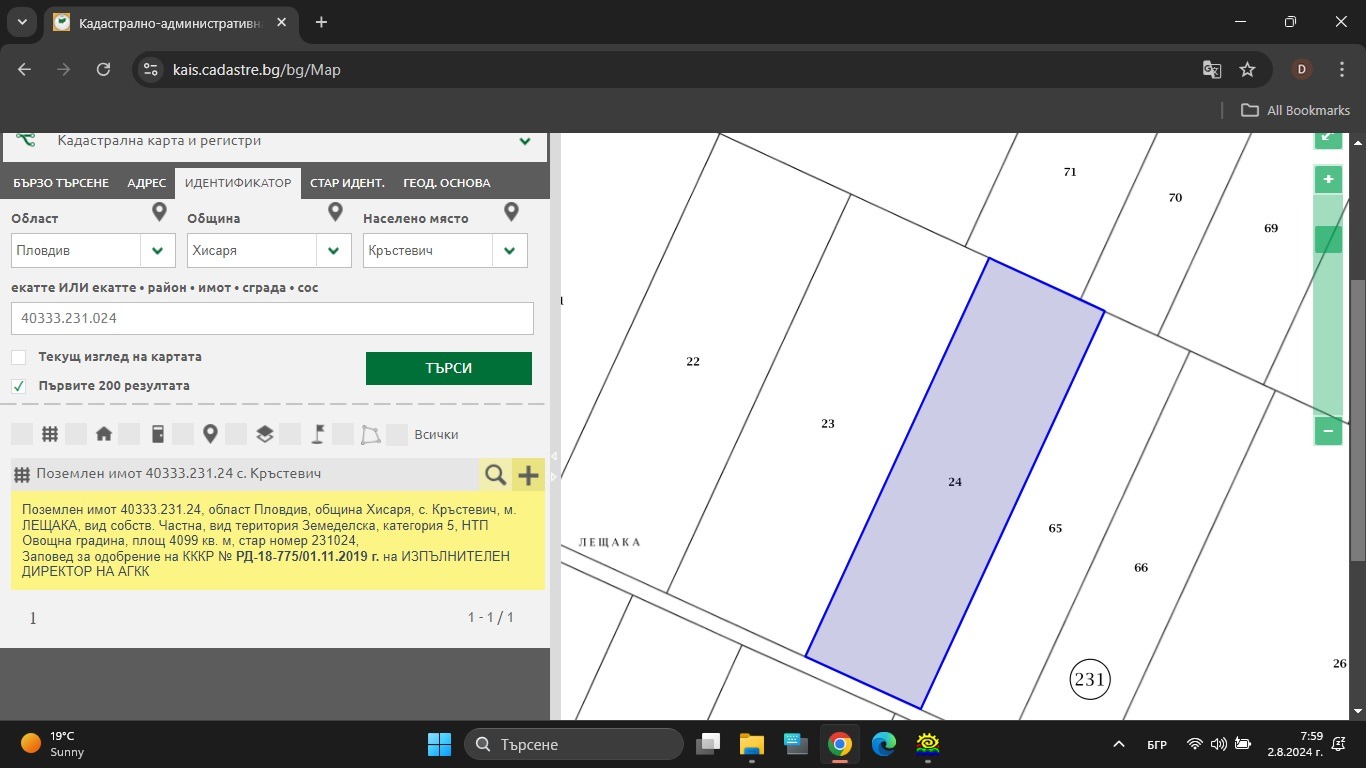Switch to СТАР ИДЕНТ. tab

coord(347,183)
